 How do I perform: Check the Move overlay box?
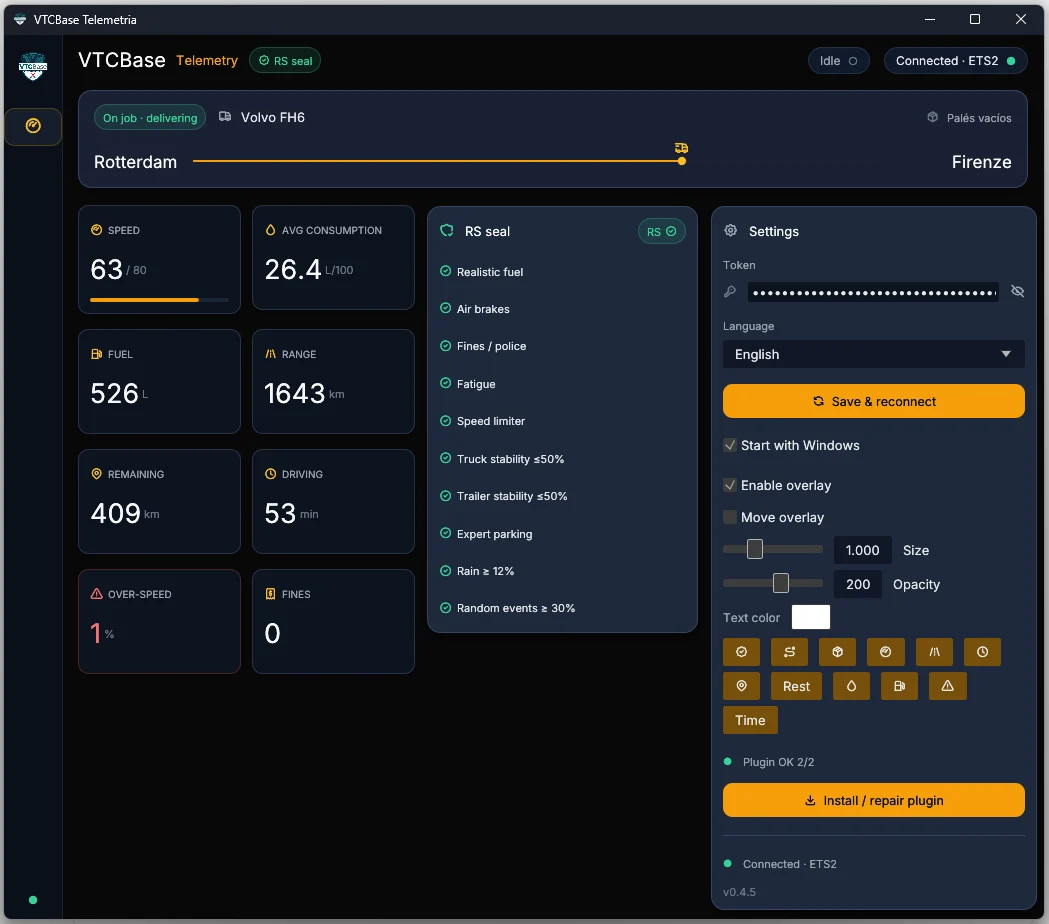click(730, 517)
